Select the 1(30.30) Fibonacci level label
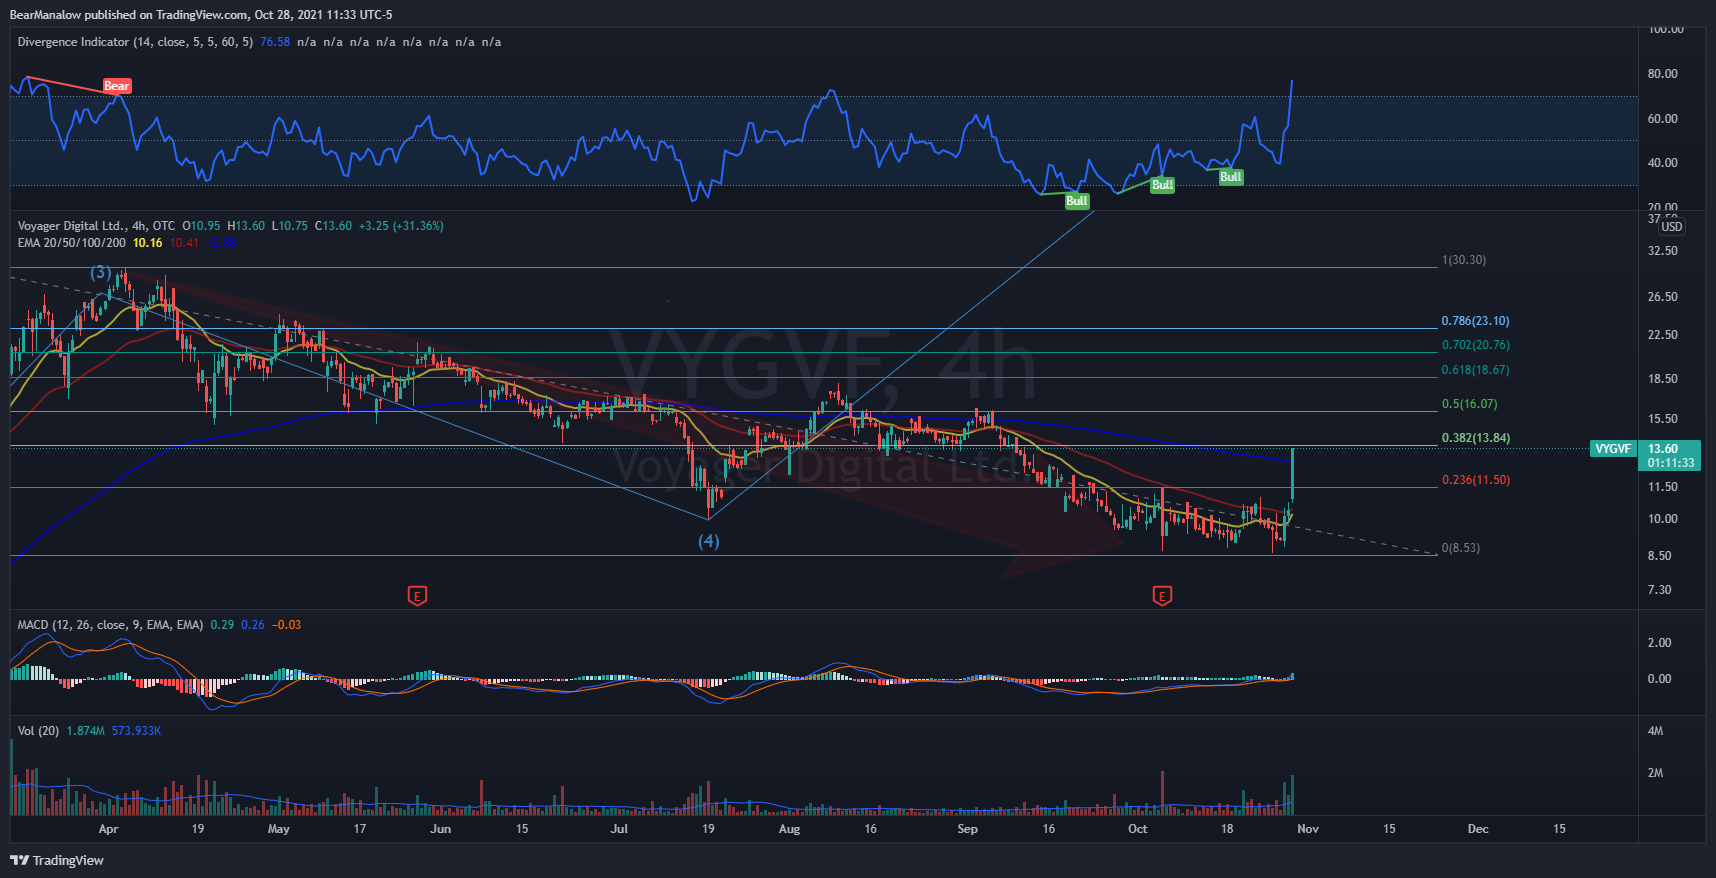1716x878 pixels. tap(1464, 260)
